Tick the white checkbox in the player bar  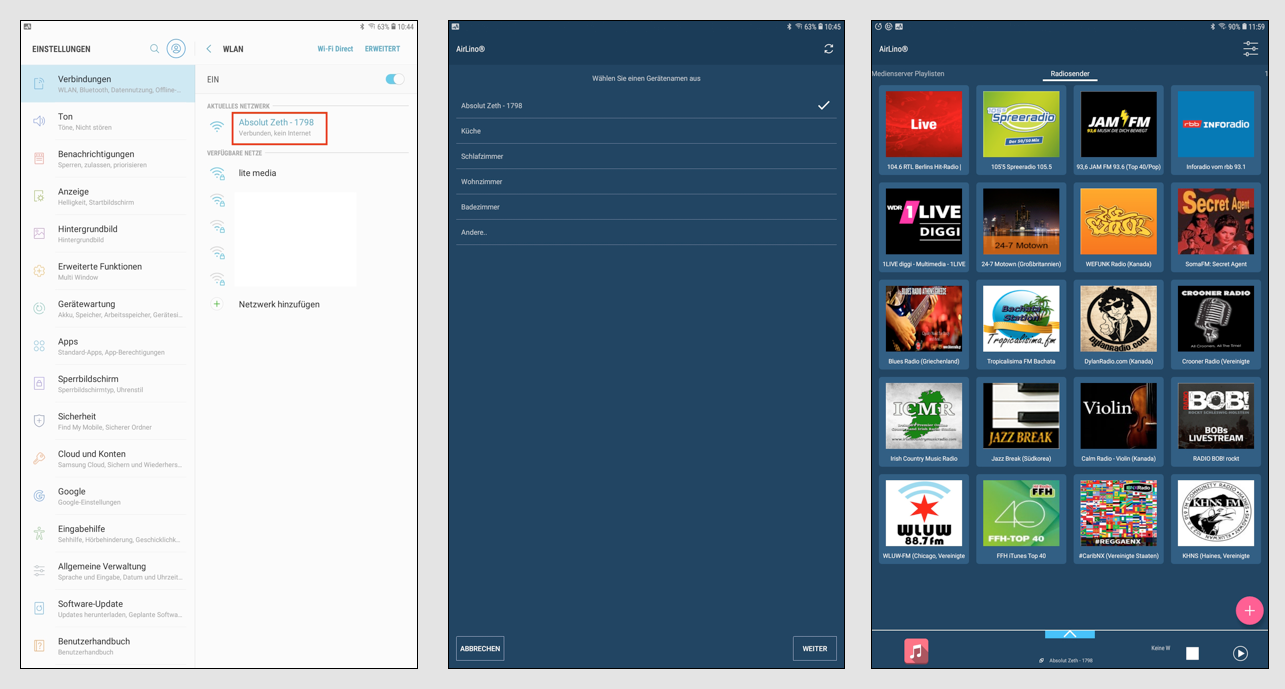point(1192,652)
